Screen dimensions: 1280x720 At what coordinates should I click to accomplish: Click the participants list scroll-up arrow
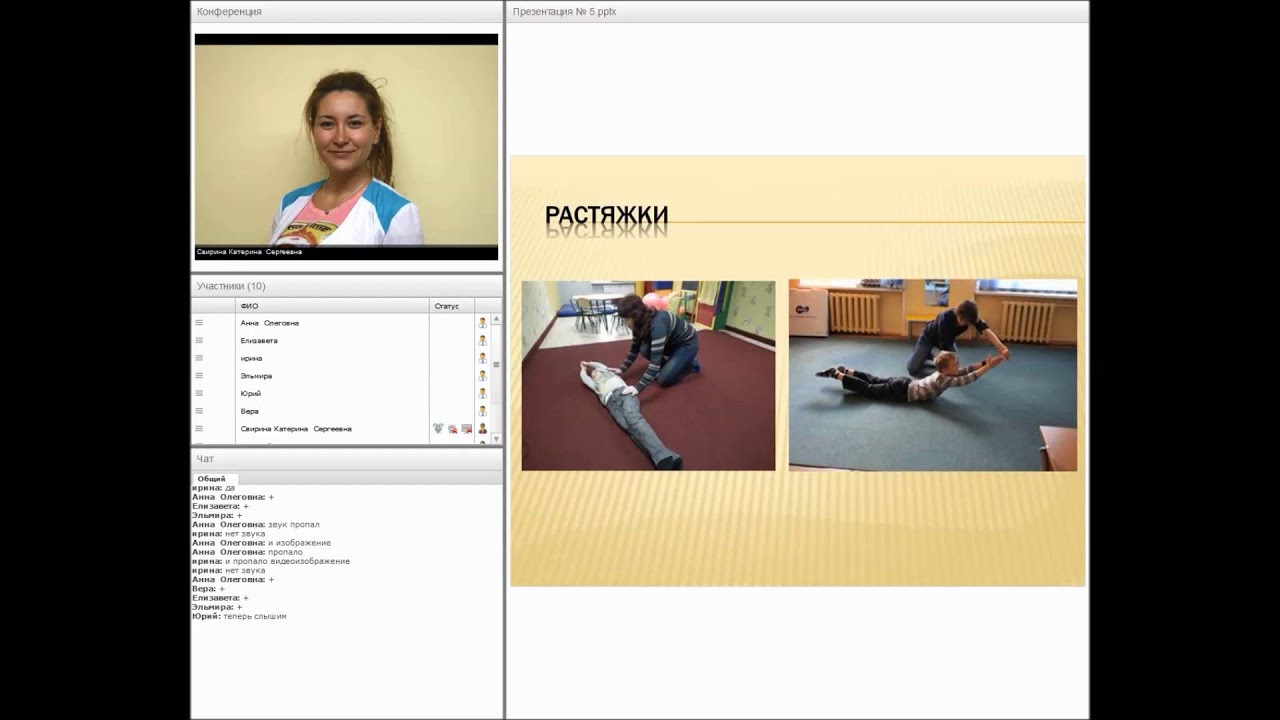pos(496,319)
